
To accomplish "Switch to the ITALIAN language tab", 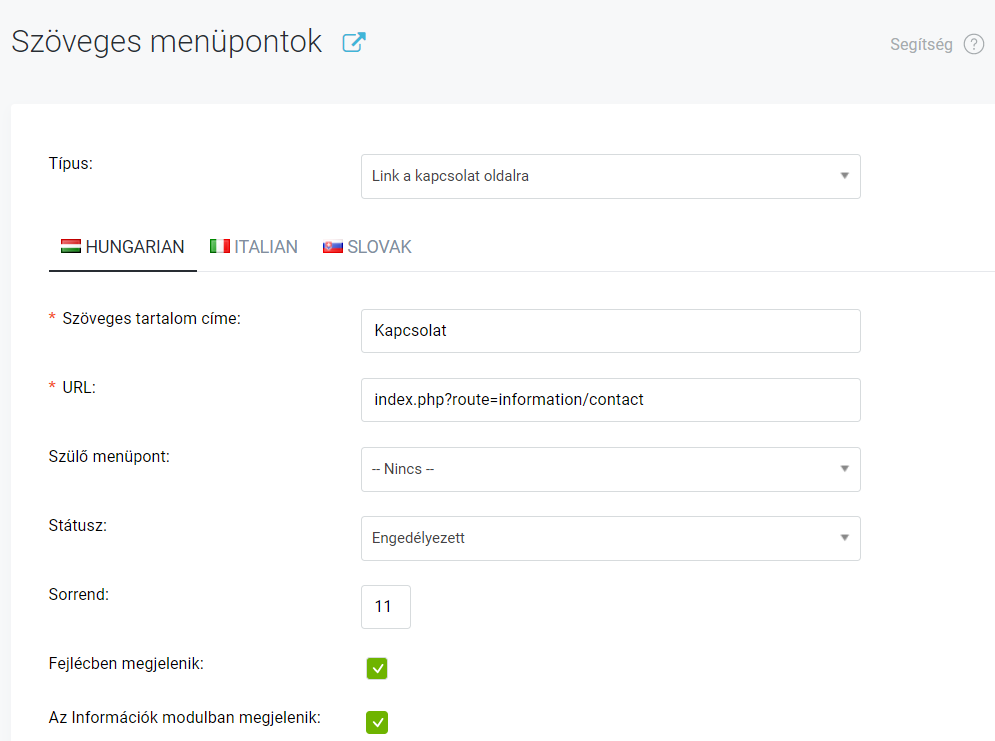I will point(254,247).
